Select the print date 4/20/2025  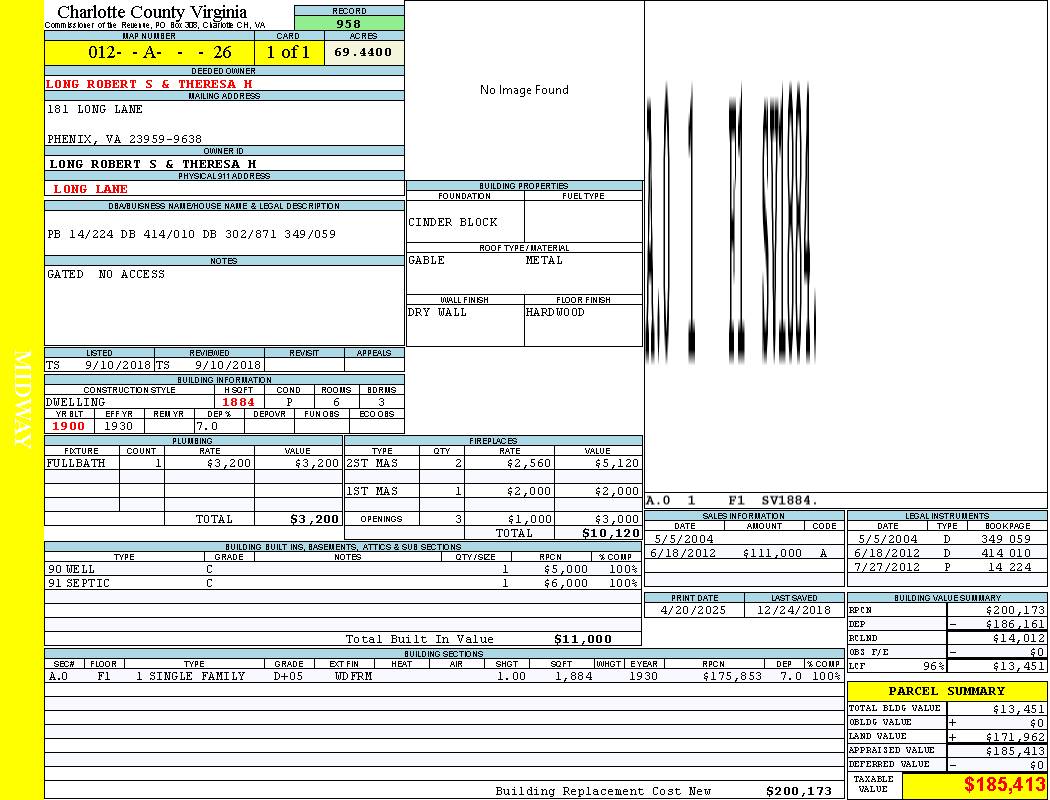click(693, 610)
